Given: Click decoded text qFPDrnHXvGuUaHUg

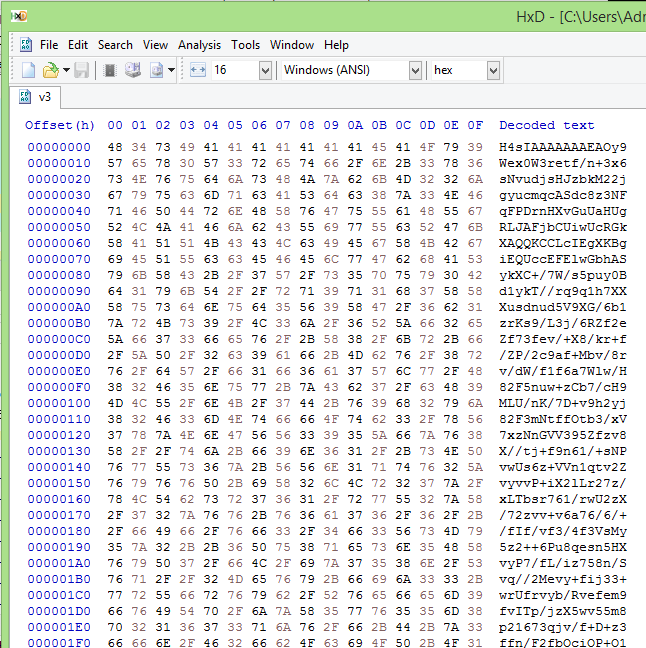Looking at the screenshot, I should click(x=563, y=212).
